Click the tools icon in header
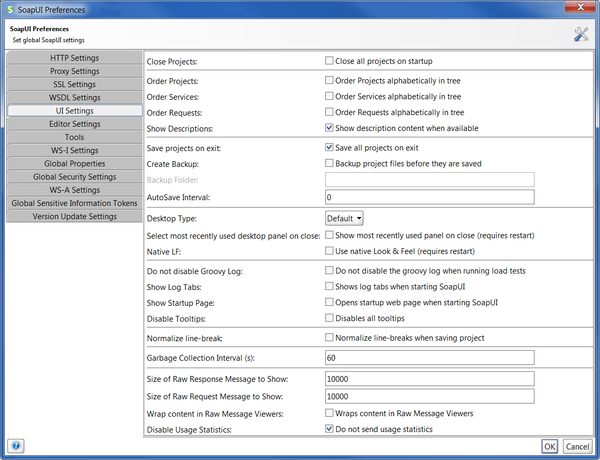Screen dimensions: 600x460 click(581, 35)
